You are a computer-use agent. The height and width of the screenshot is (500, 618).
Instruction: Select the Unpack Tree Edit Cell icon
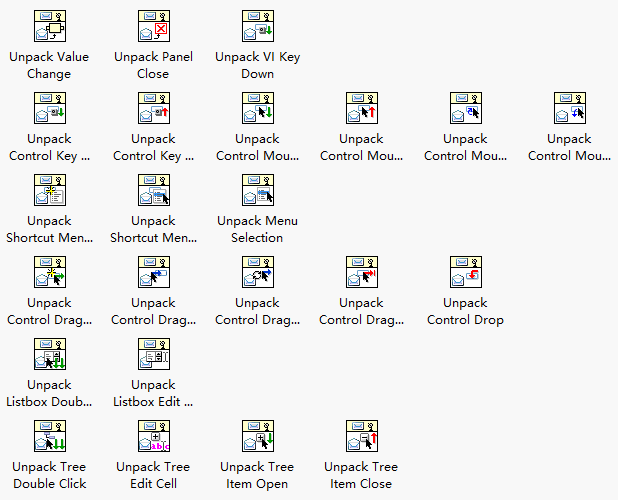coord(154,436)
